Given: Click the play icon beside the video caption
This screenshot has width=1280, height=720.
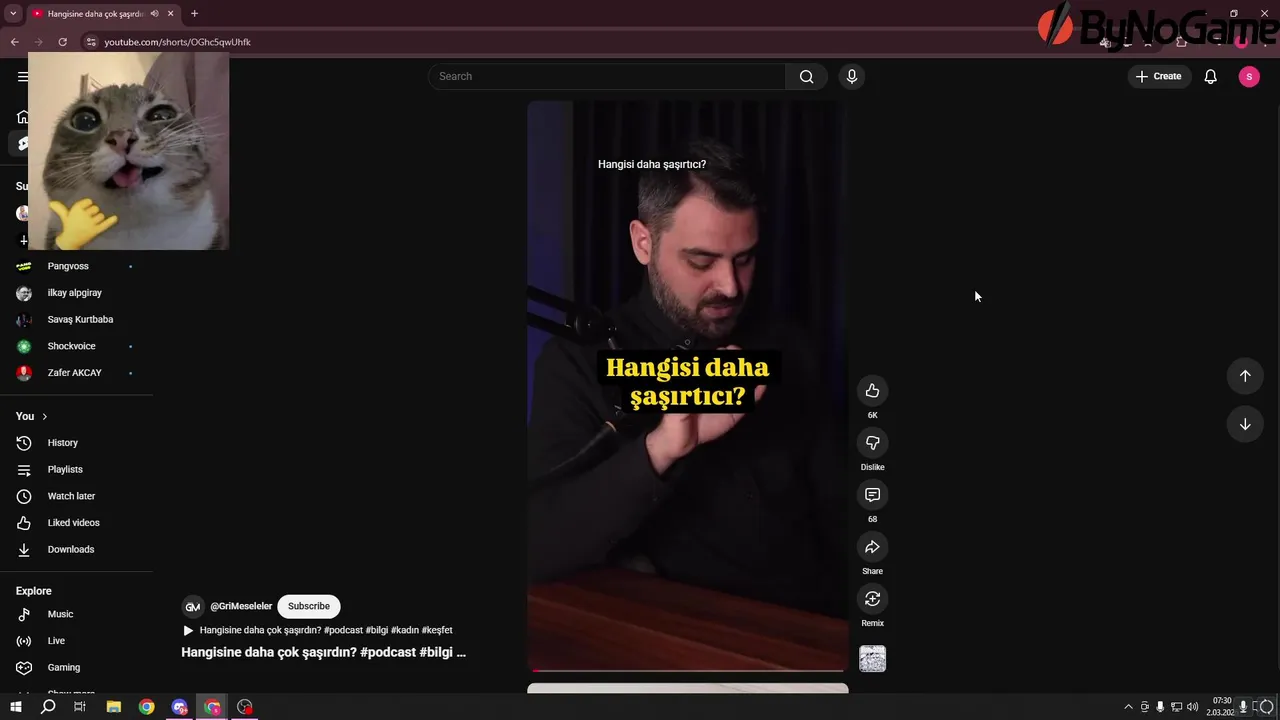Looking at the screenshot, I should click(188, 630).
